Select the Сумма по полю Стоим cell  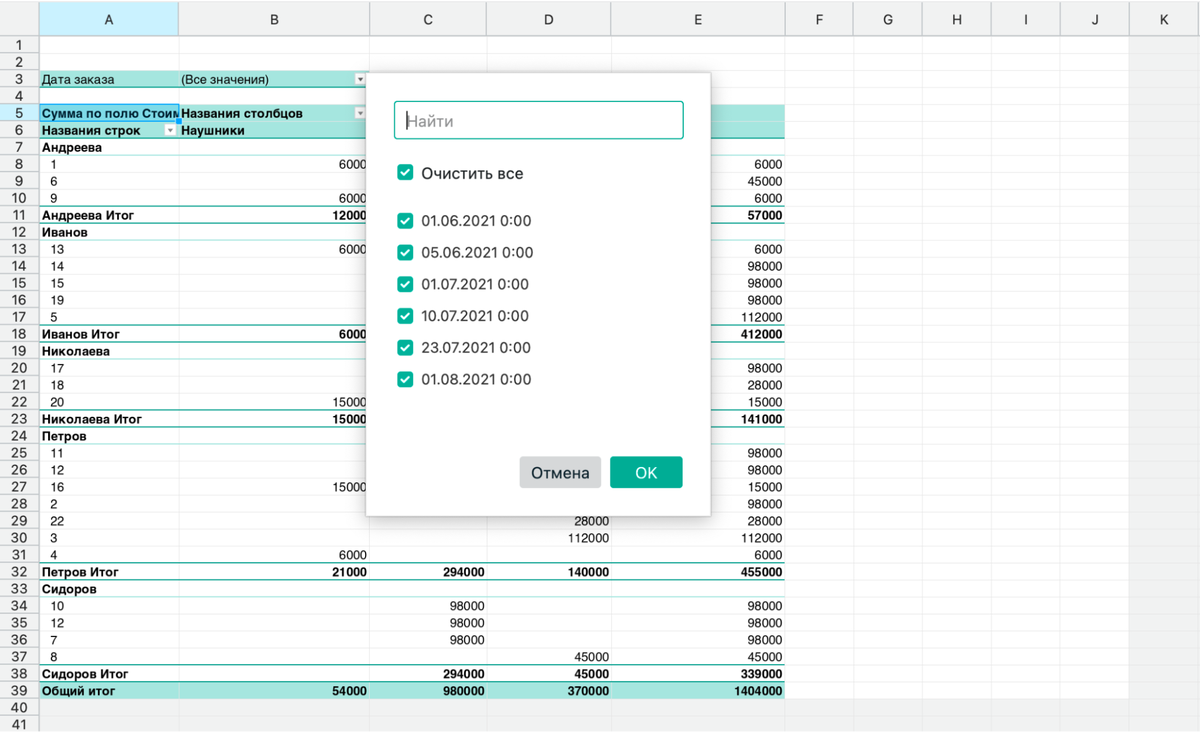pos(109,113)
